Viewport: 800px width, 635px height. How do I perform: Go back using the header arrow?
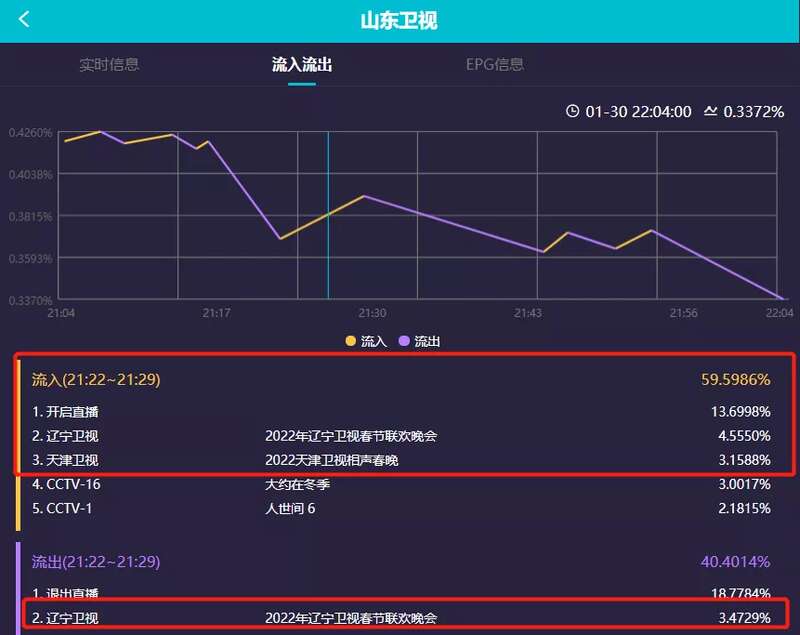[x=24, y=19]
